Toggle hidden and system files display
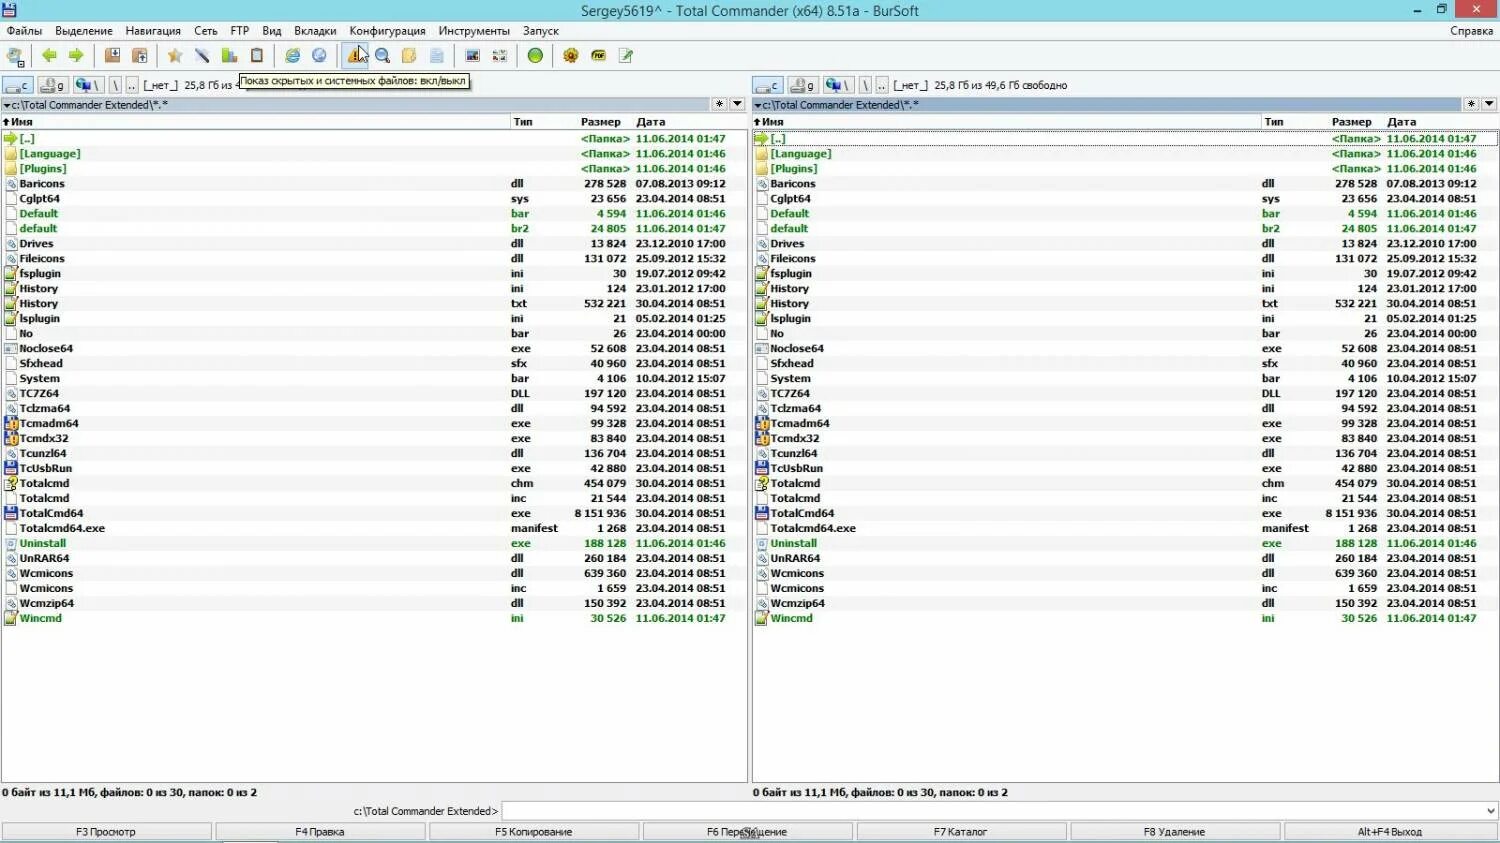The width and height of the screenshot is (1500, 843). click(x=356, y=56)
